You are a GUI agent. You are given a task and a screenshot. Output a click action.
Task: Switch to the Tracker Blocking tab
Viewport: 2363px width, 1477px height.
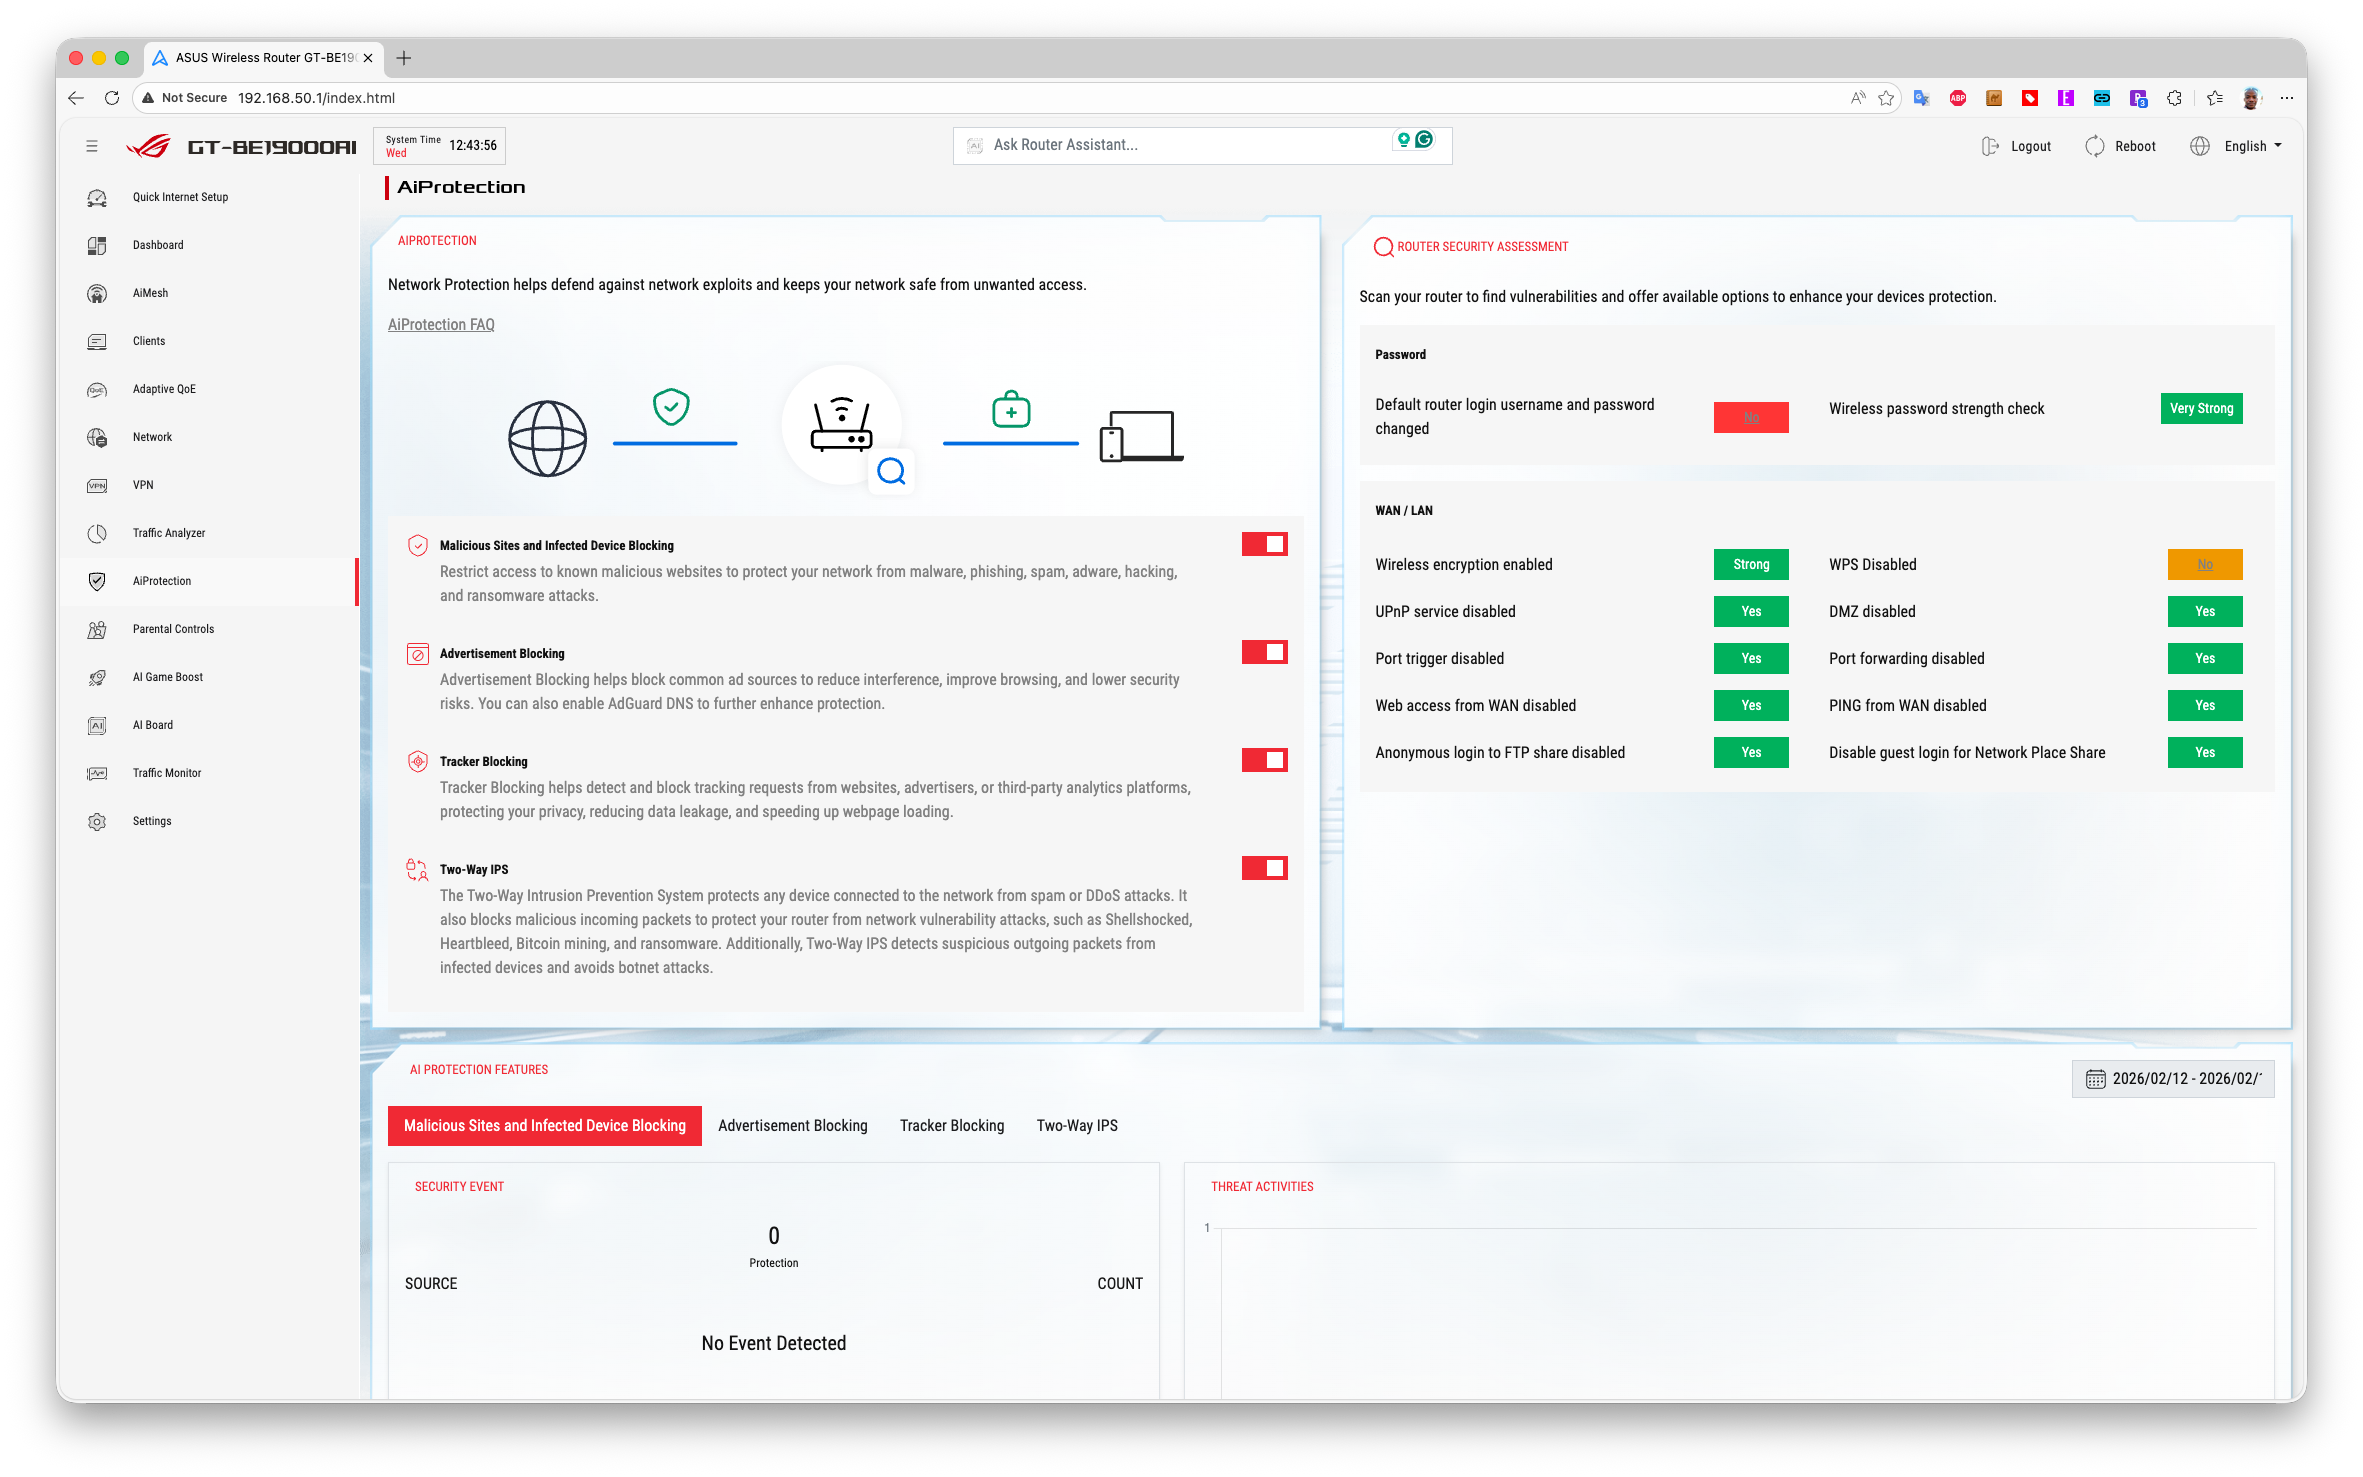click(951, 1126)
